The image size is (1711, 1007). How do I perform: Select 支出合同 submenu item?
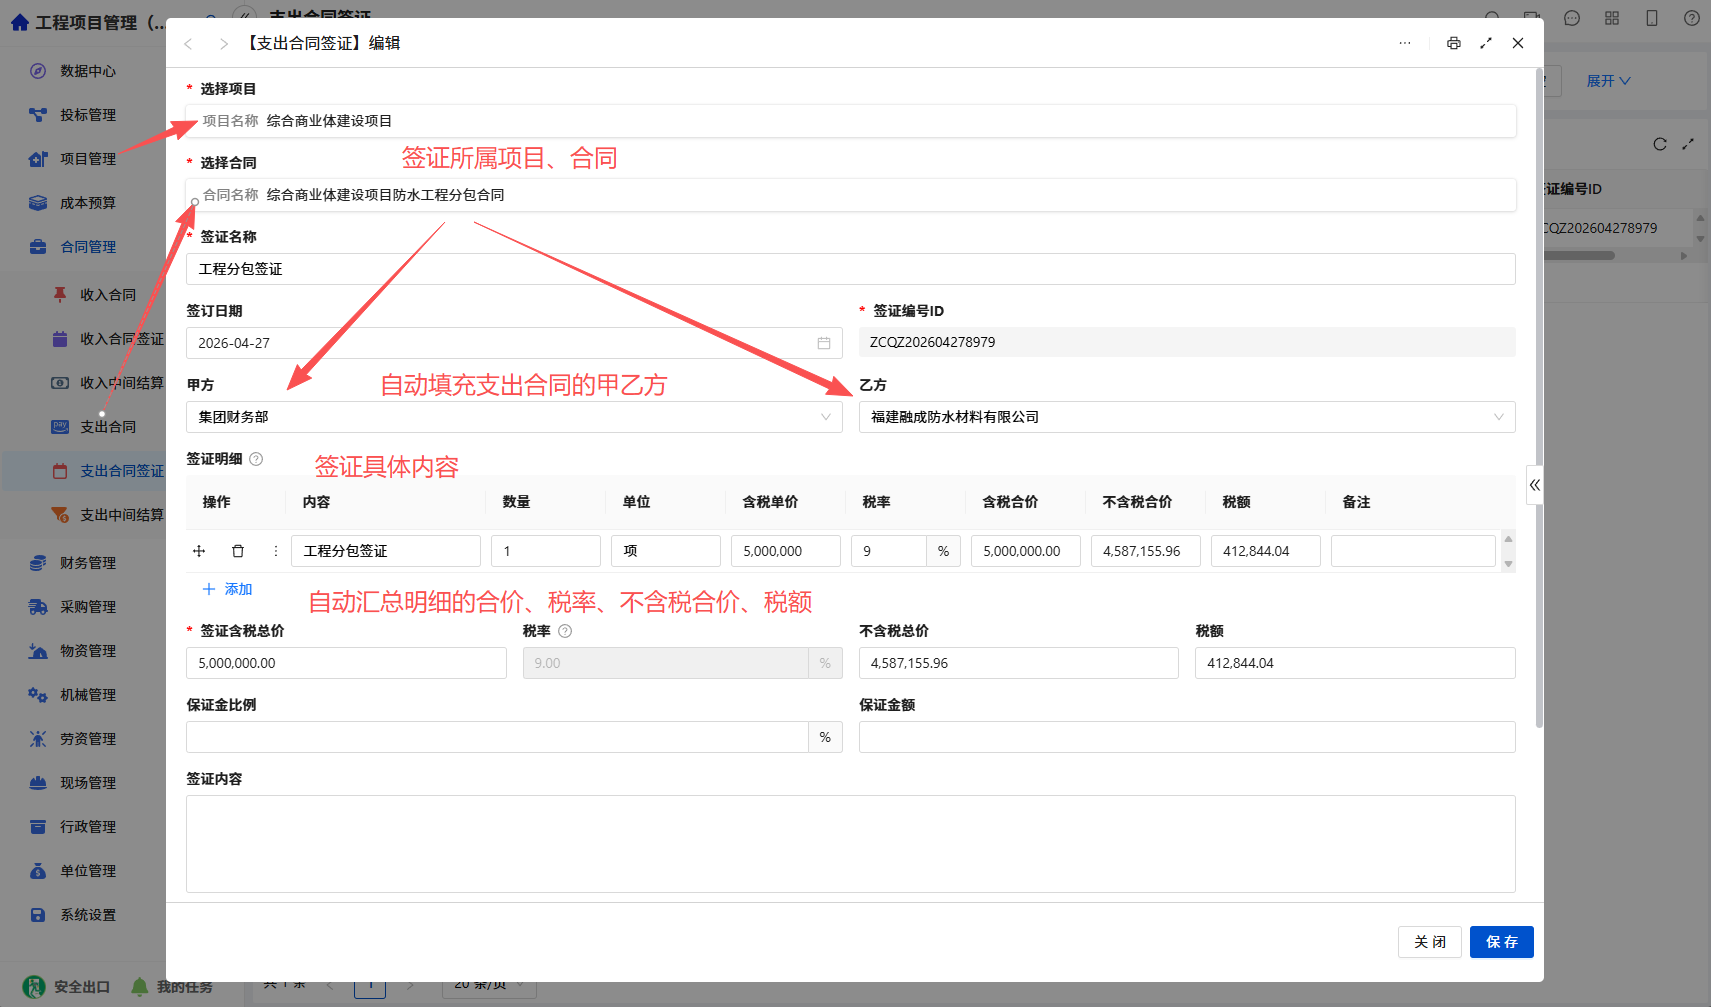tap(108, 427)
